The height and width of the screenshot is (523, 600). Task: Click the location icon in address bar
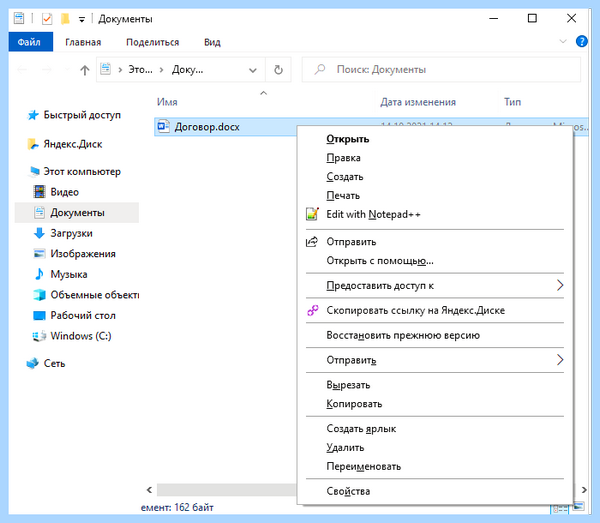click(106, 69)
